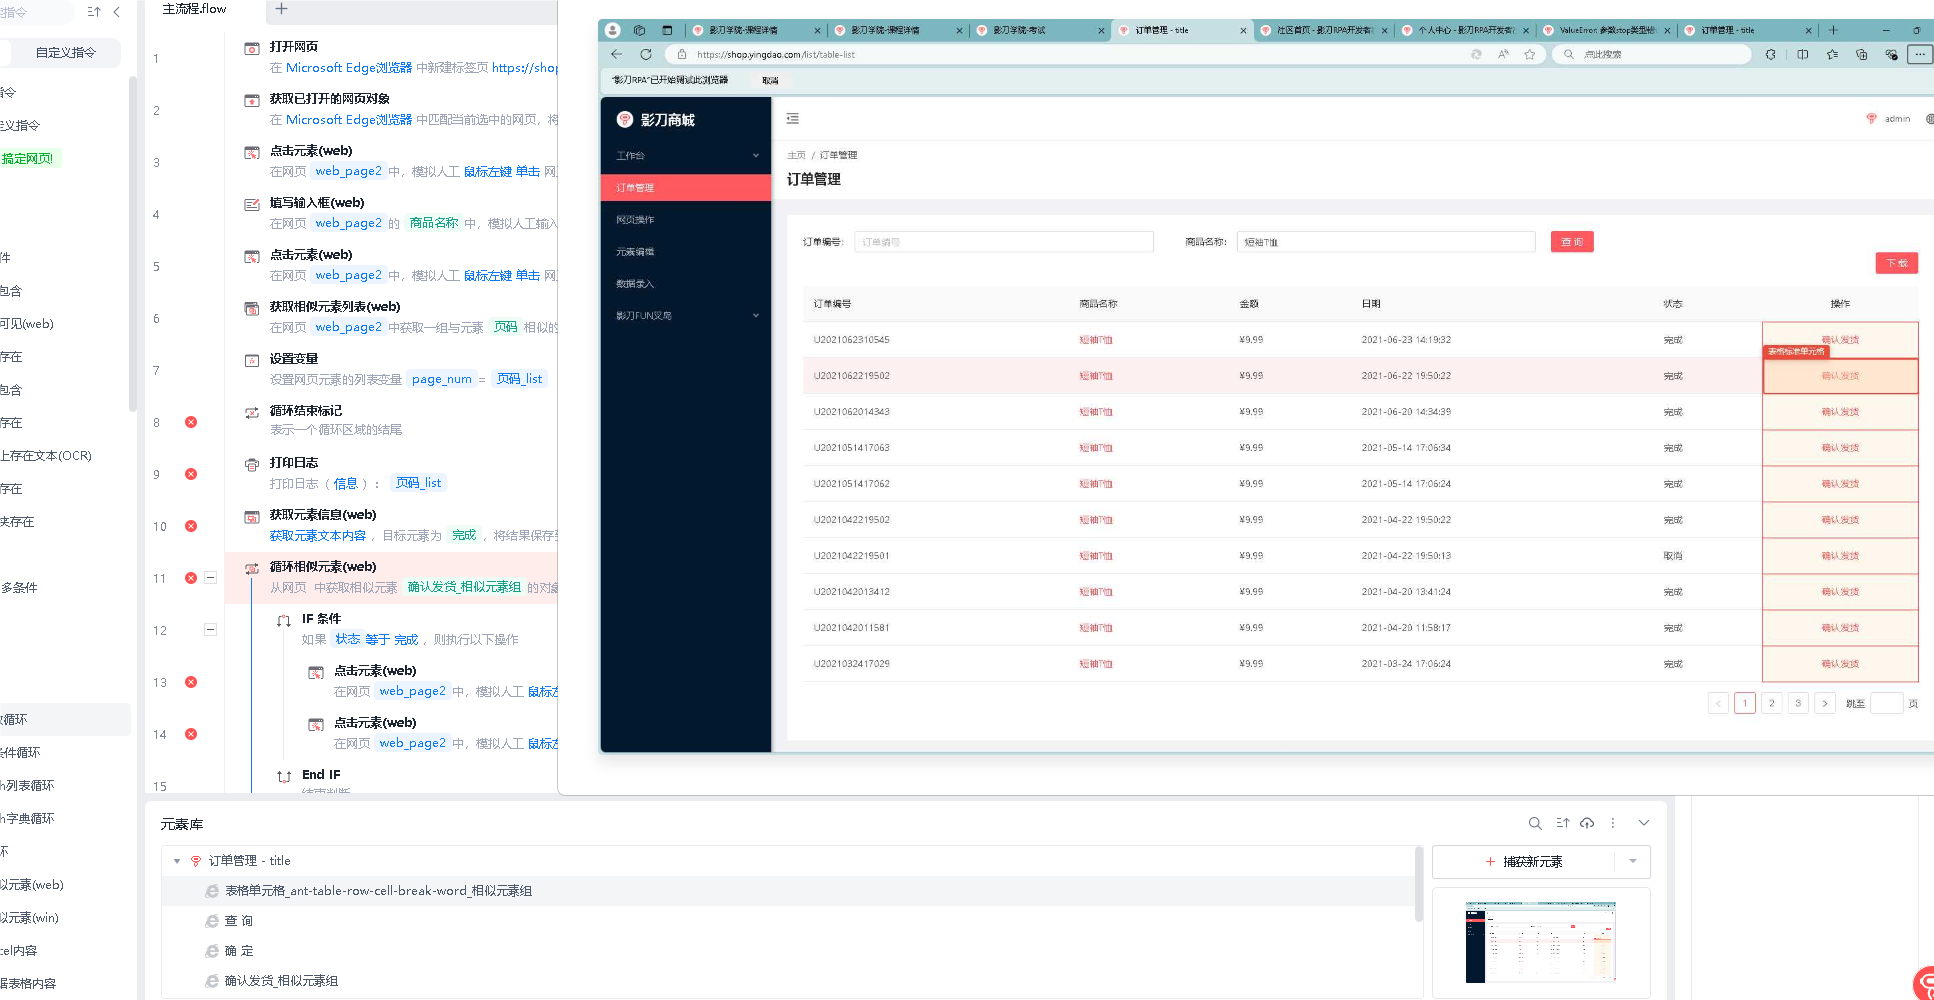Click the 订单编号 input field
This screenshot has height=1000, width=1934.
(x=1004, y=242)
